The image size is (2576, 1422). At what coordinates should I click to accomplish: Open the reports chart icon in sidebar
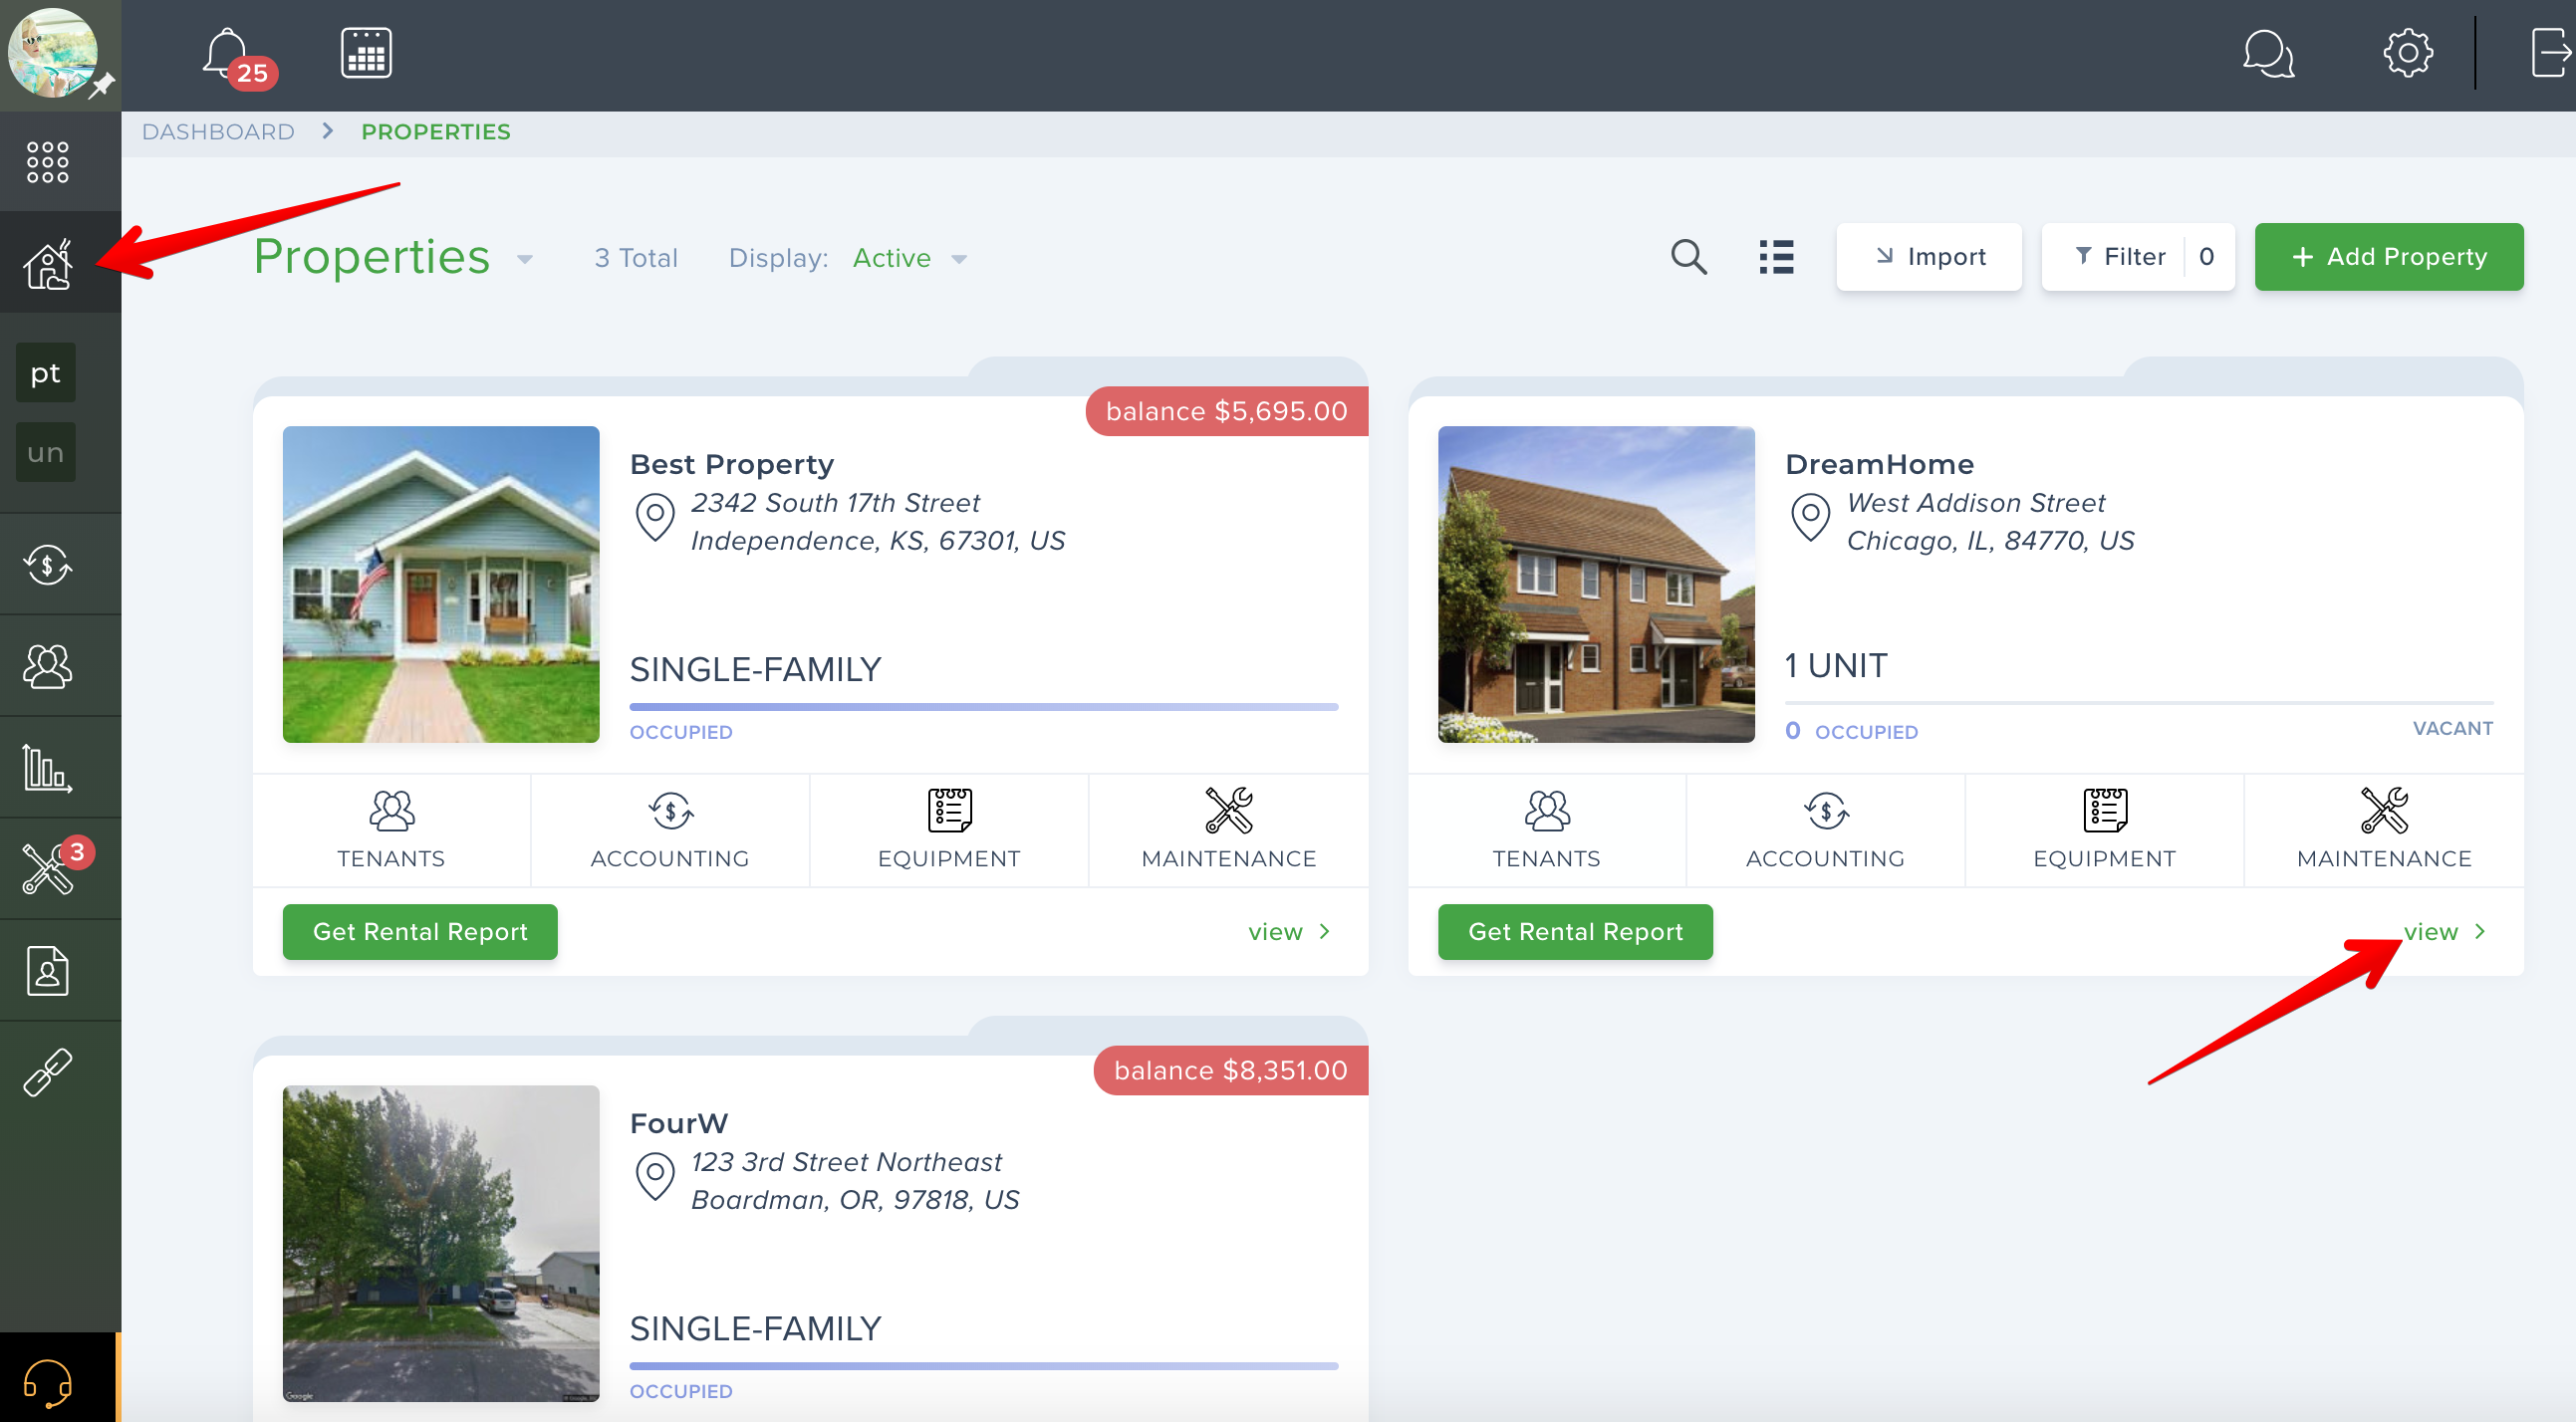point(48,768)
